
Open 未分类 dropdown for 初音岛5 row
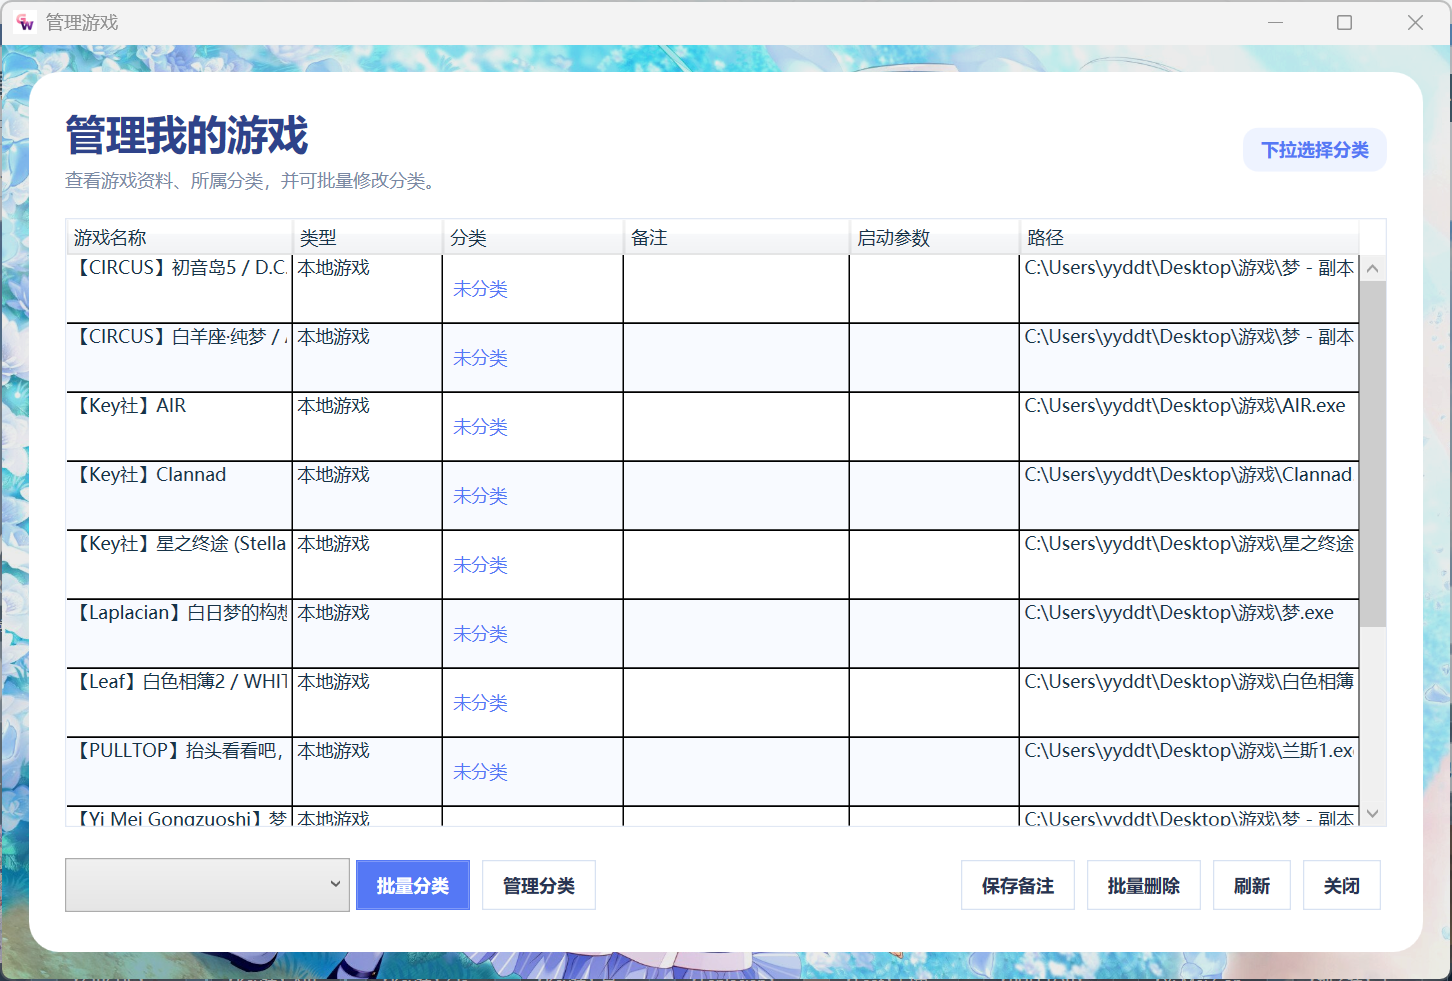click(481, 289)
